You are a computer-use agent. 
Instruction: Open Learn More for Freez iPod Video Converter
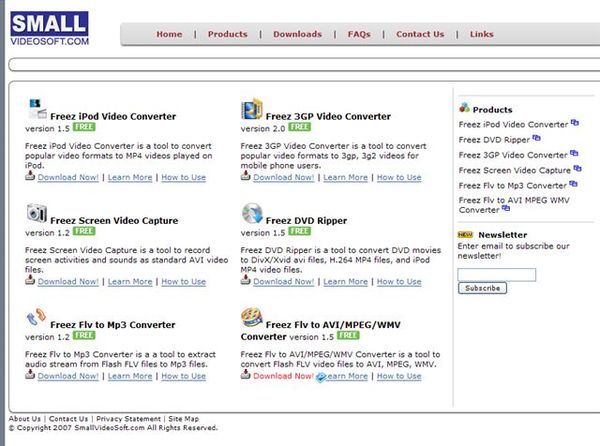point(130,177)
